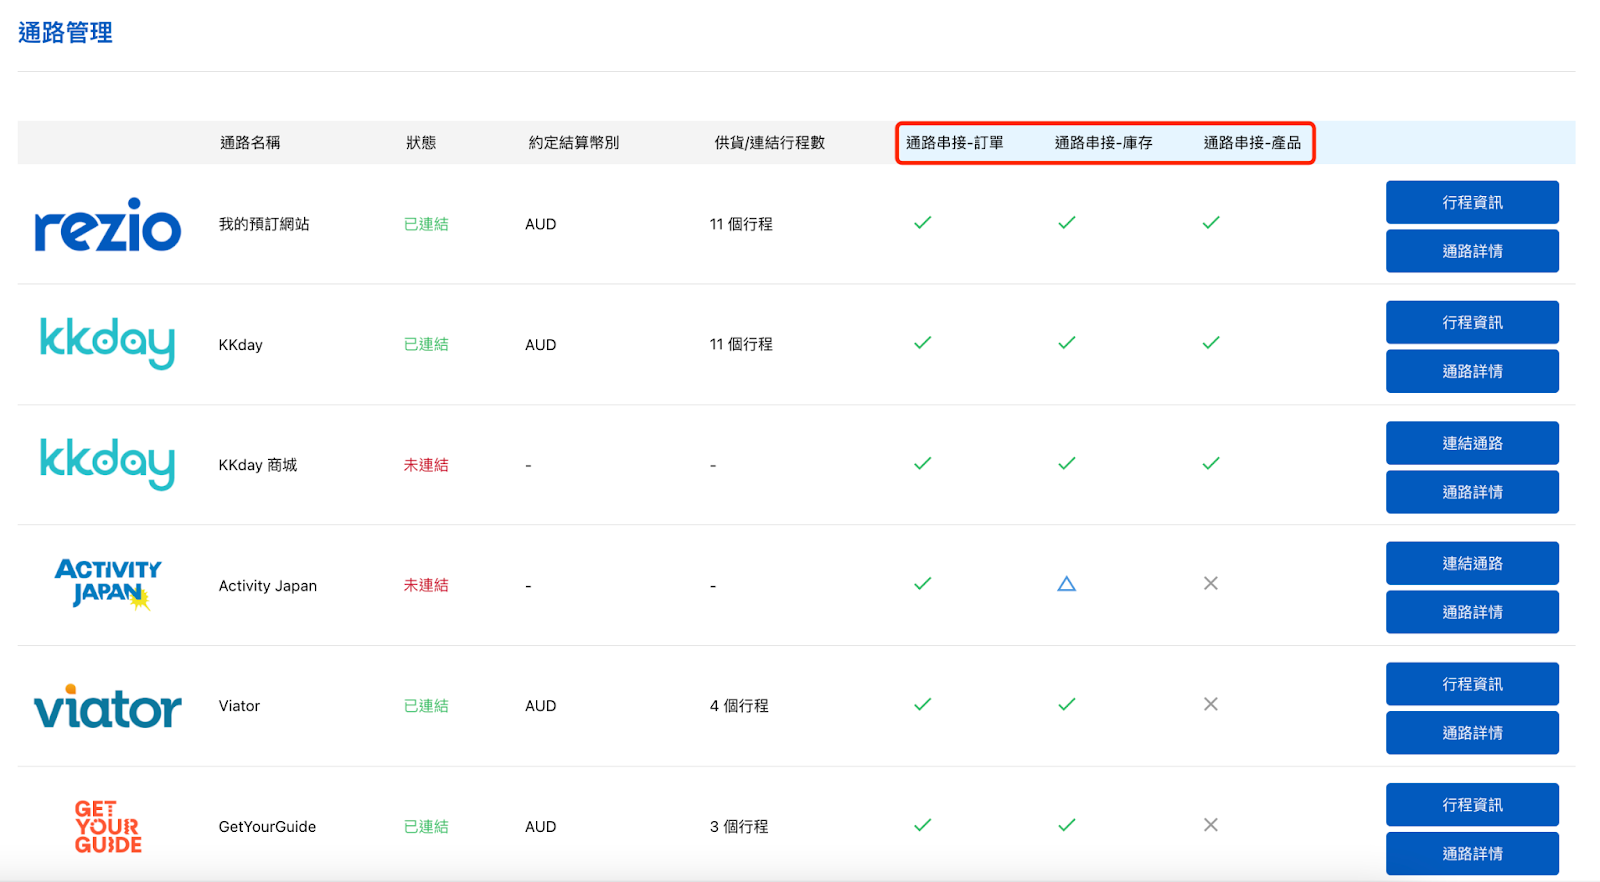Viewport: 1600px width, 882px height.
Task: Open 通路詳情 for GetYourGuide
Action: pos(1472,854)
